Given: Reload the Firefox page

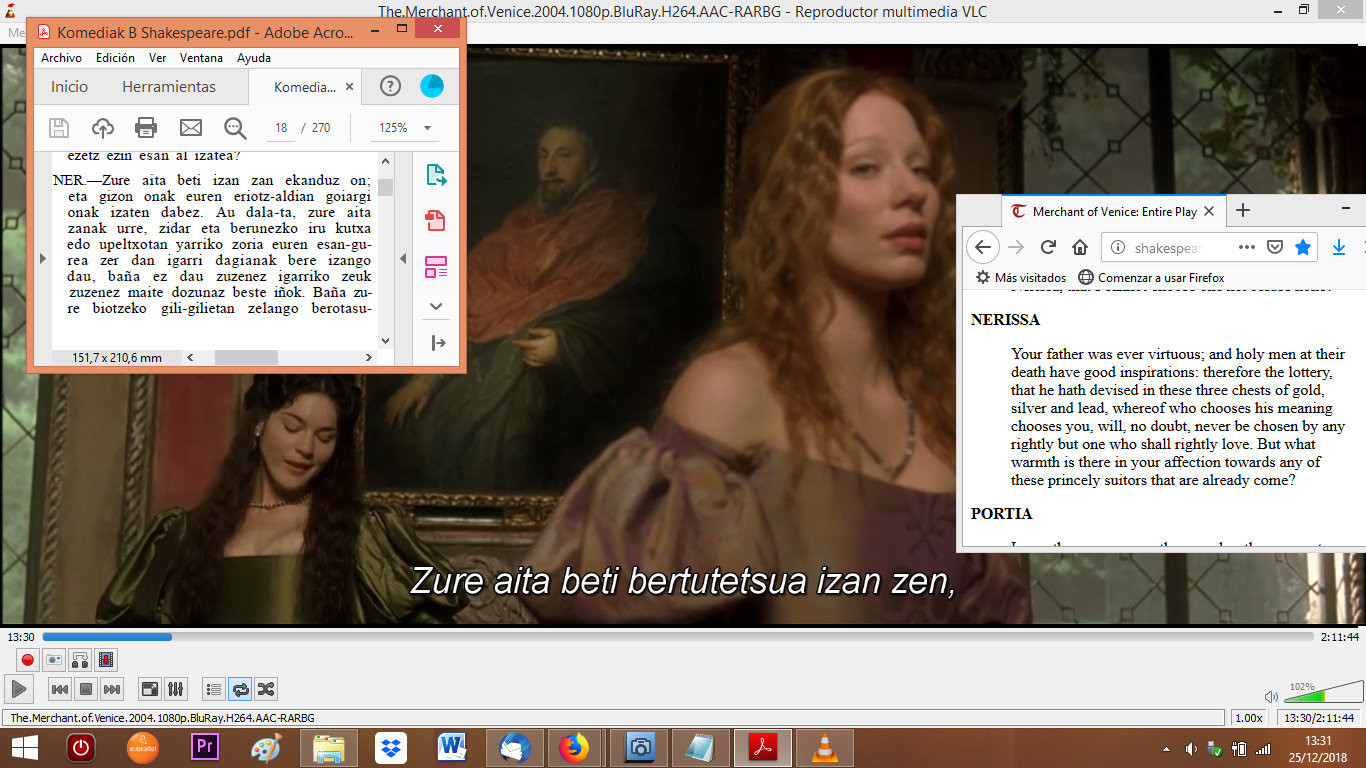Looking at the screenshot, I should [1048, 247].
